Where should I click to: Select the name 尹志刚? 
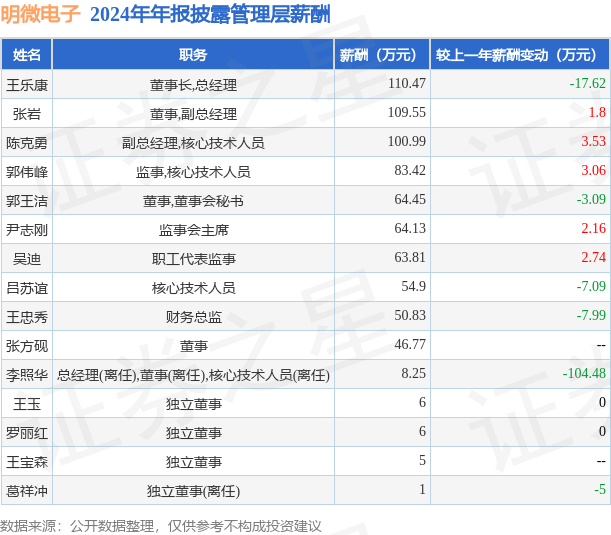coord(26,230)
